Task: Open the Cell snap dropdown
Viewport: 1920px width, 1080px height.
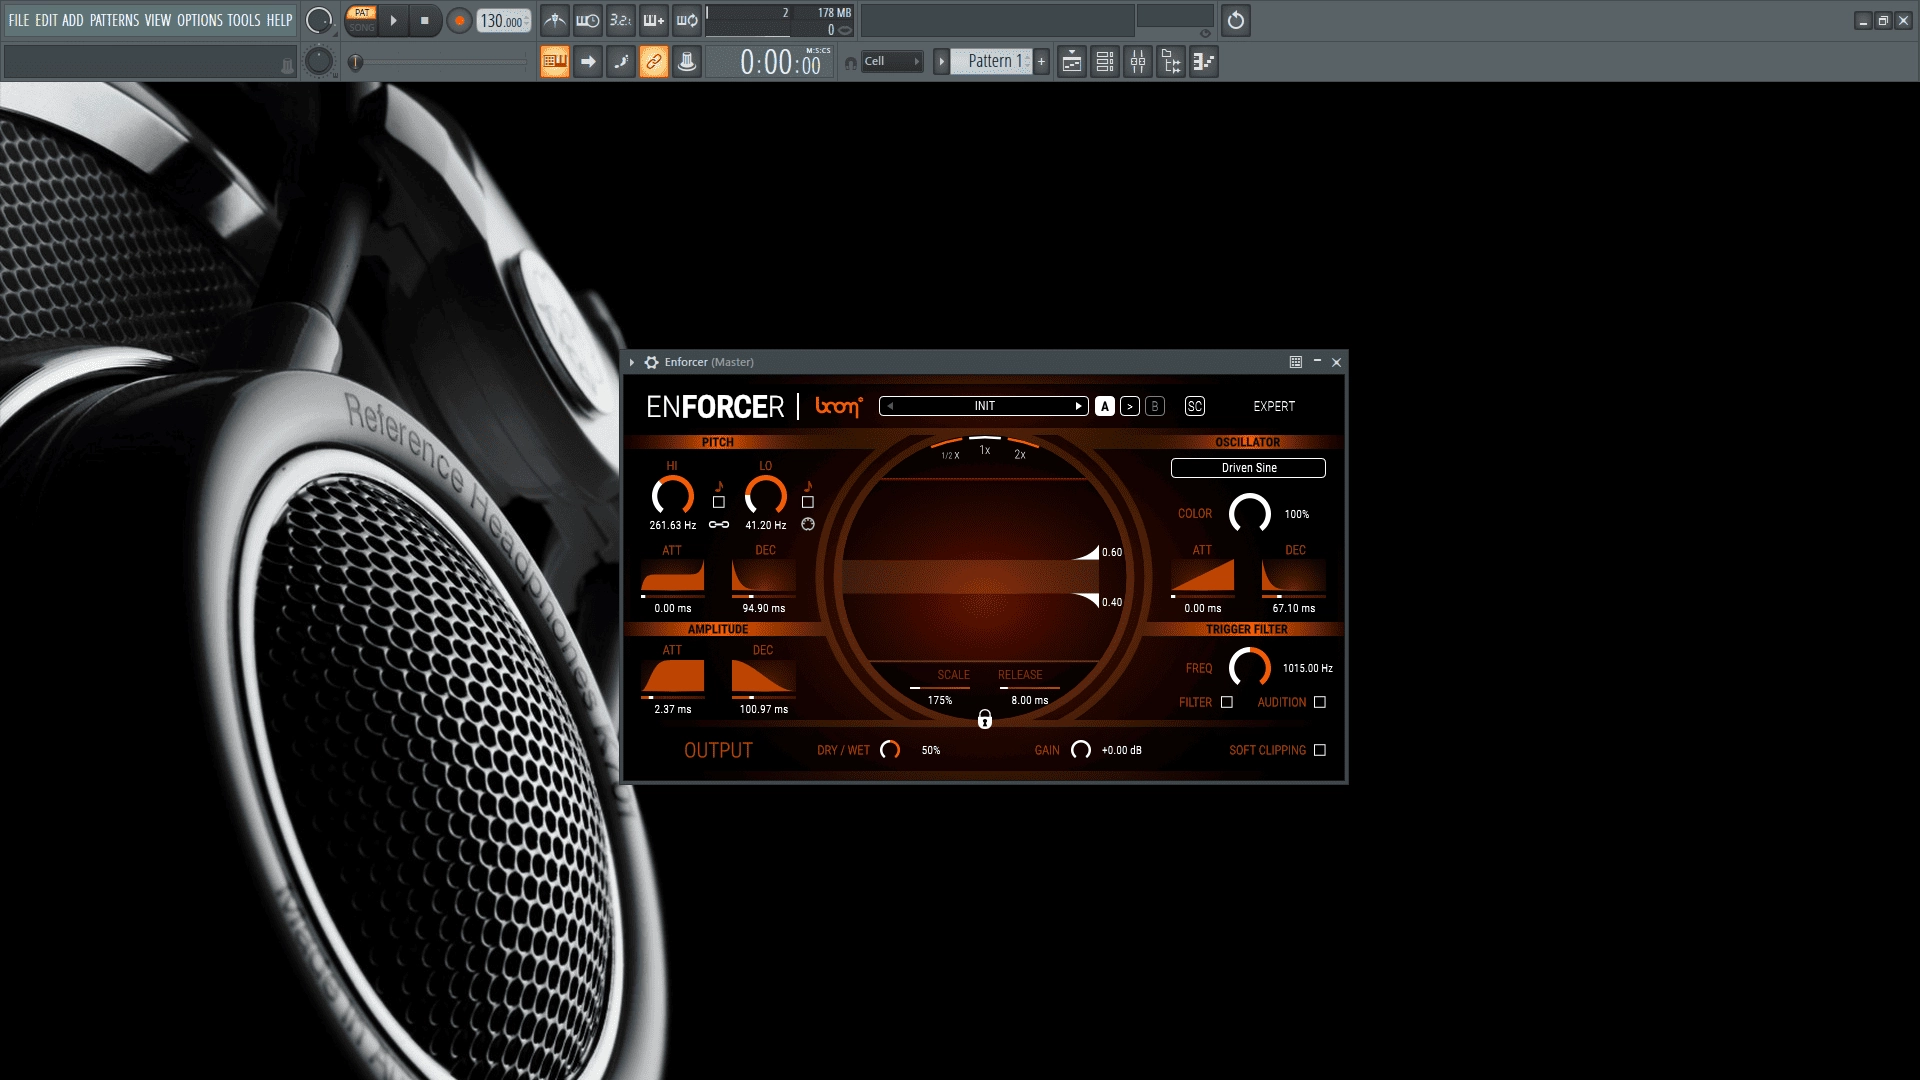Action: point(892,62)
